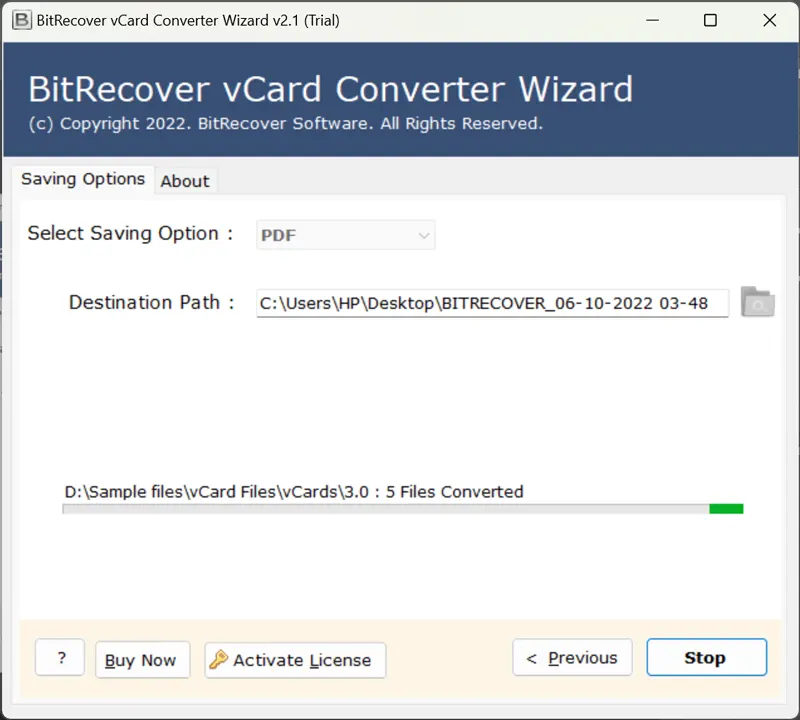The width and height of the screenshot is (800, 720).
Task: Switch to the About tab
Action: (x=185, y=181)
